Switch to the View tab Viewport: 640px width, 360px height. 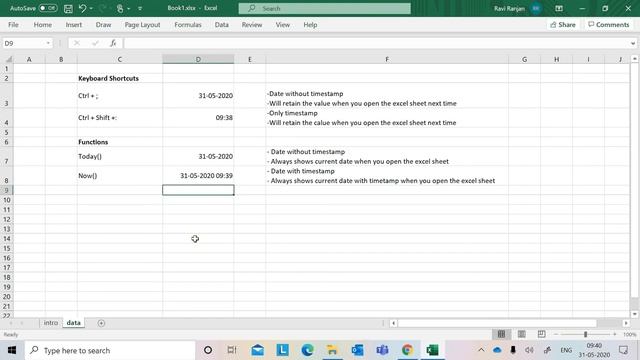pyautogui.click(x=282, y=24)
